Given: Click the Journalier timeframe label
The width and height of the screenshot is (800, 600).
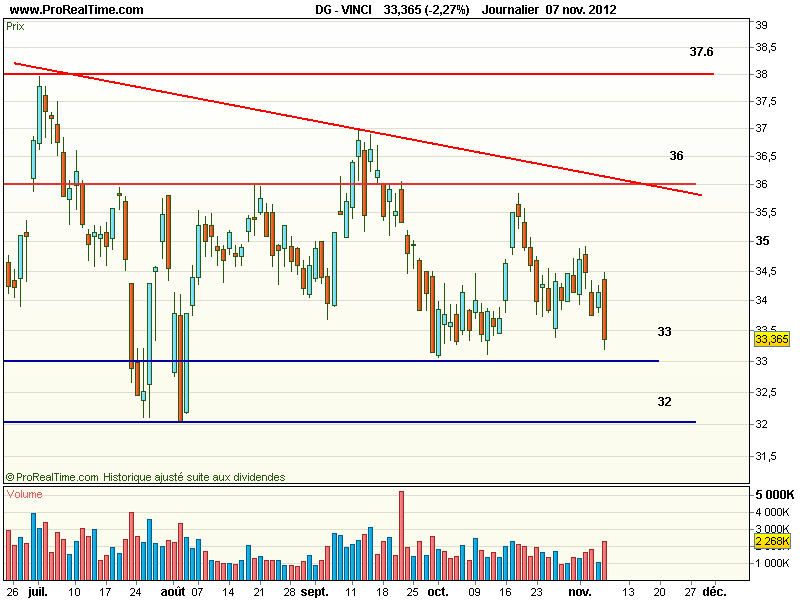Looking at the screenshot, I should point(510,10).
